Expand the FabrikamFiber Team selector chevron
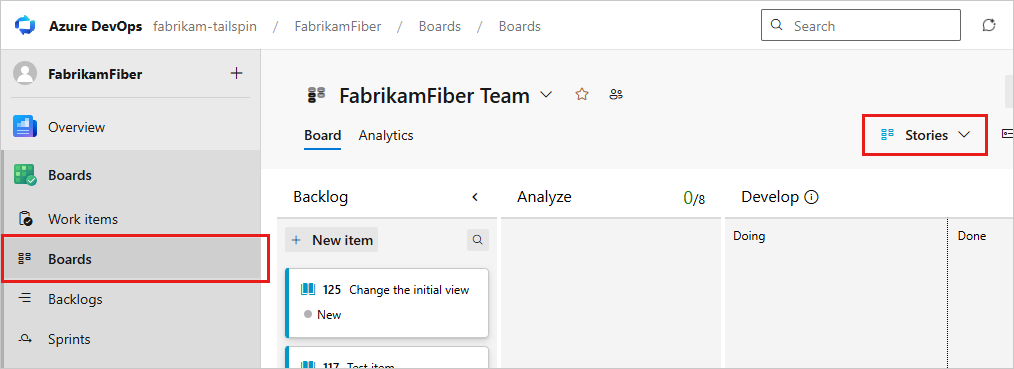Viewport: 1014px width, 369px height. coord(546,95)
